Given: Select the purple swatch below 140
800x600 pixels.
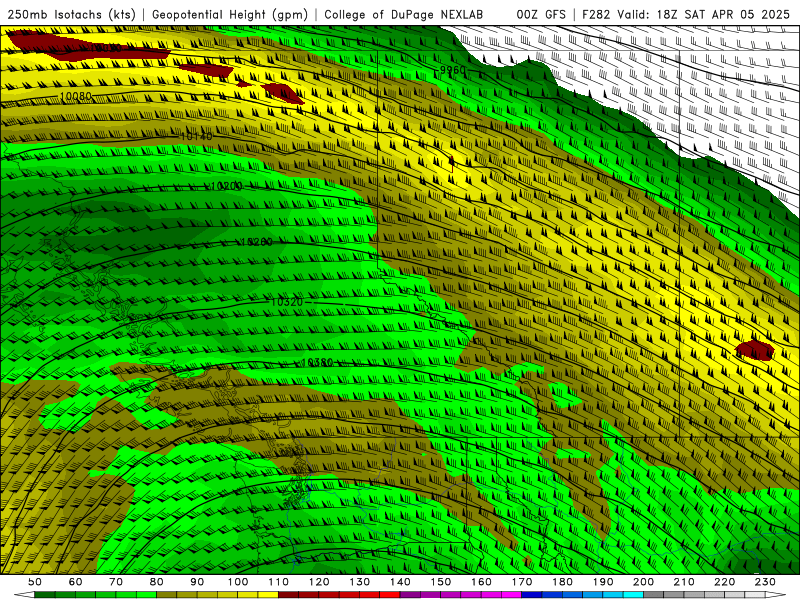Looking at the screenshot, I should click(x=411, y=595).
